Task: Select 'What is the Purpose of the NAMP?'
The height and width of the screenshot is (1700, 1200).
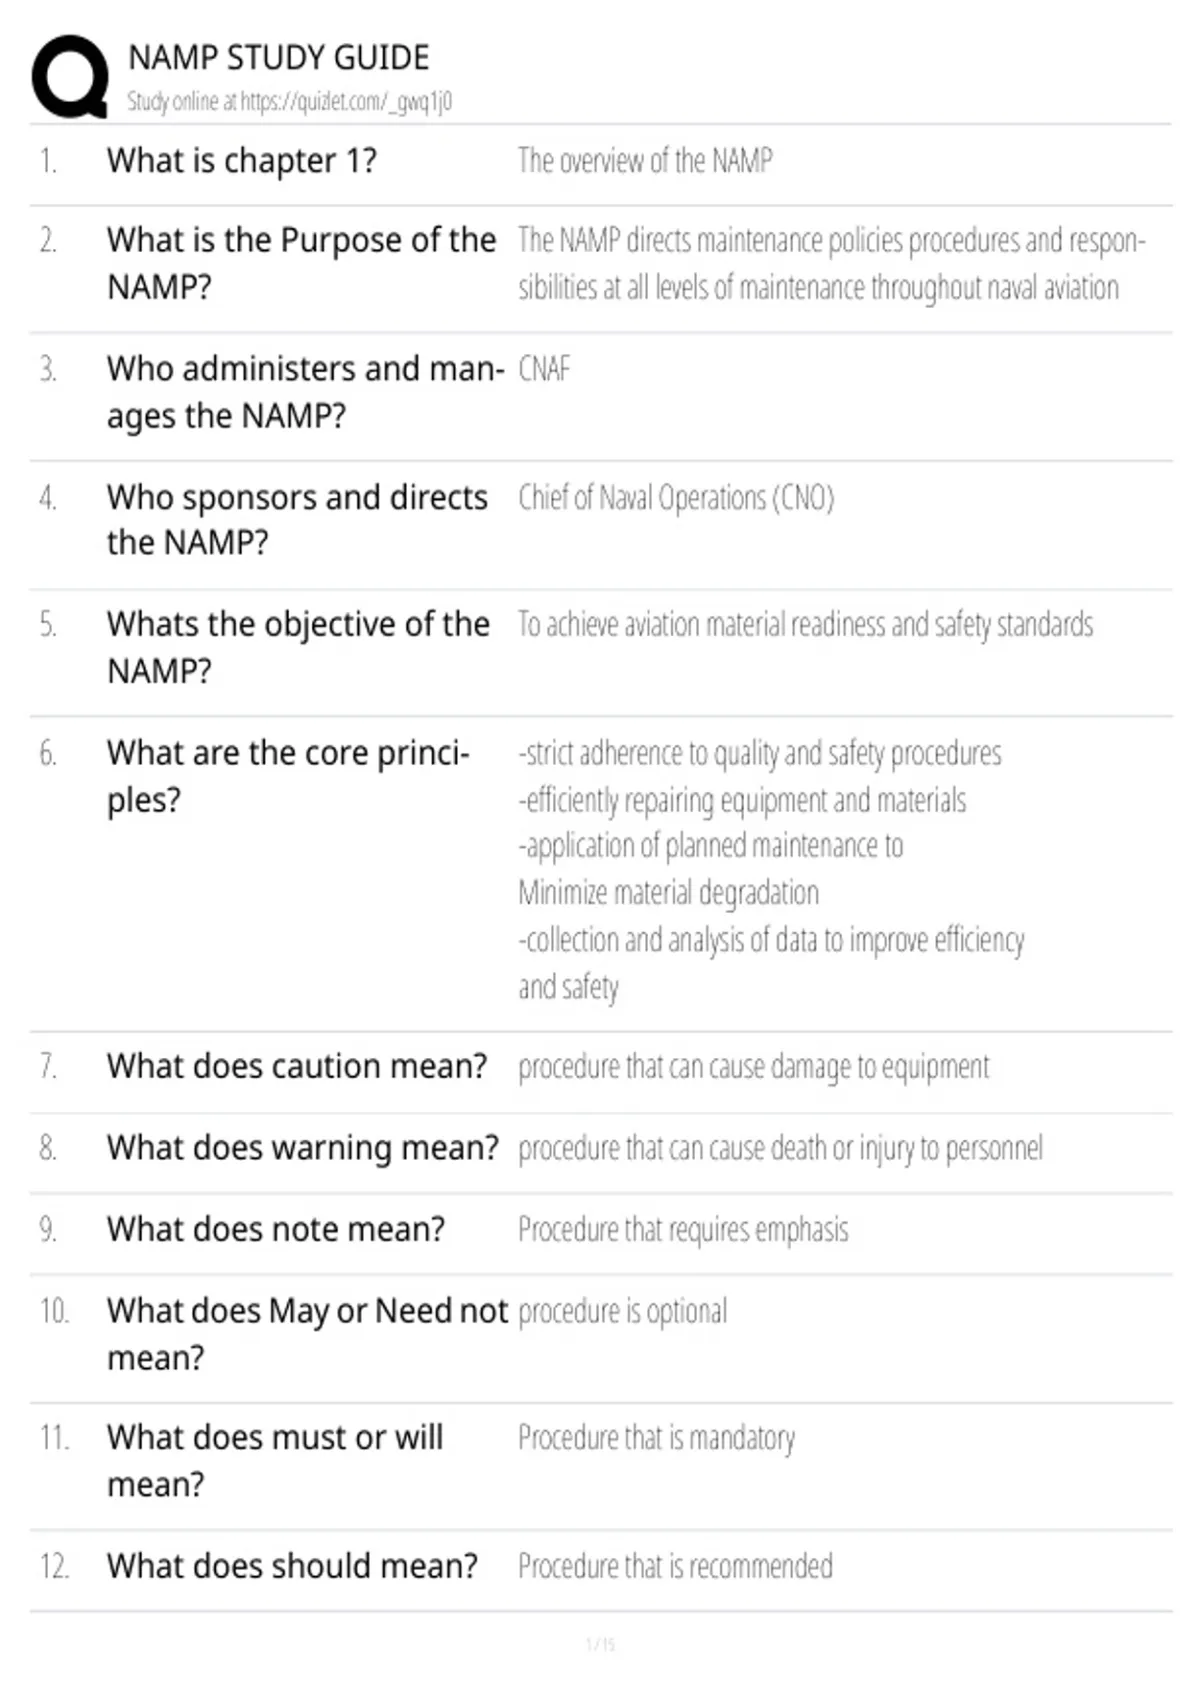Action: 301,263
